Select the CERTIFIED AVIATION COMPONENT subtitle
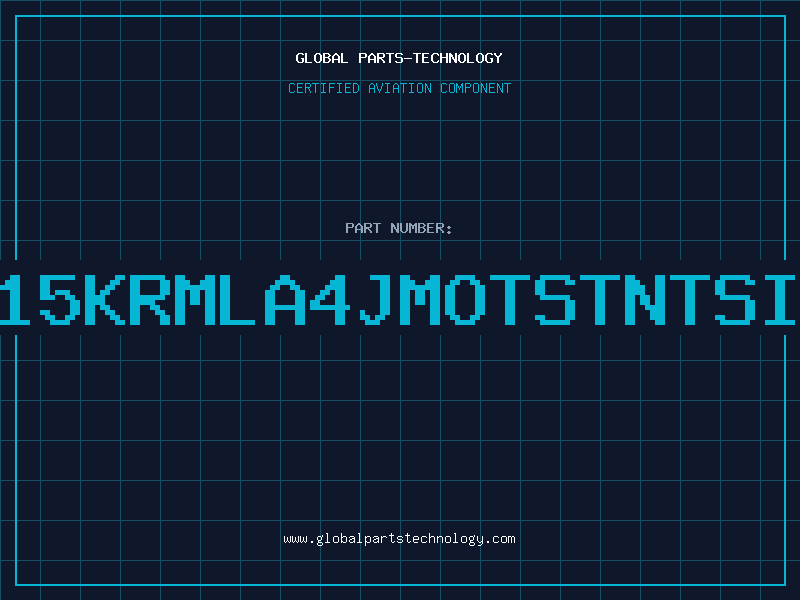800x600 pixels. (399, 88)
